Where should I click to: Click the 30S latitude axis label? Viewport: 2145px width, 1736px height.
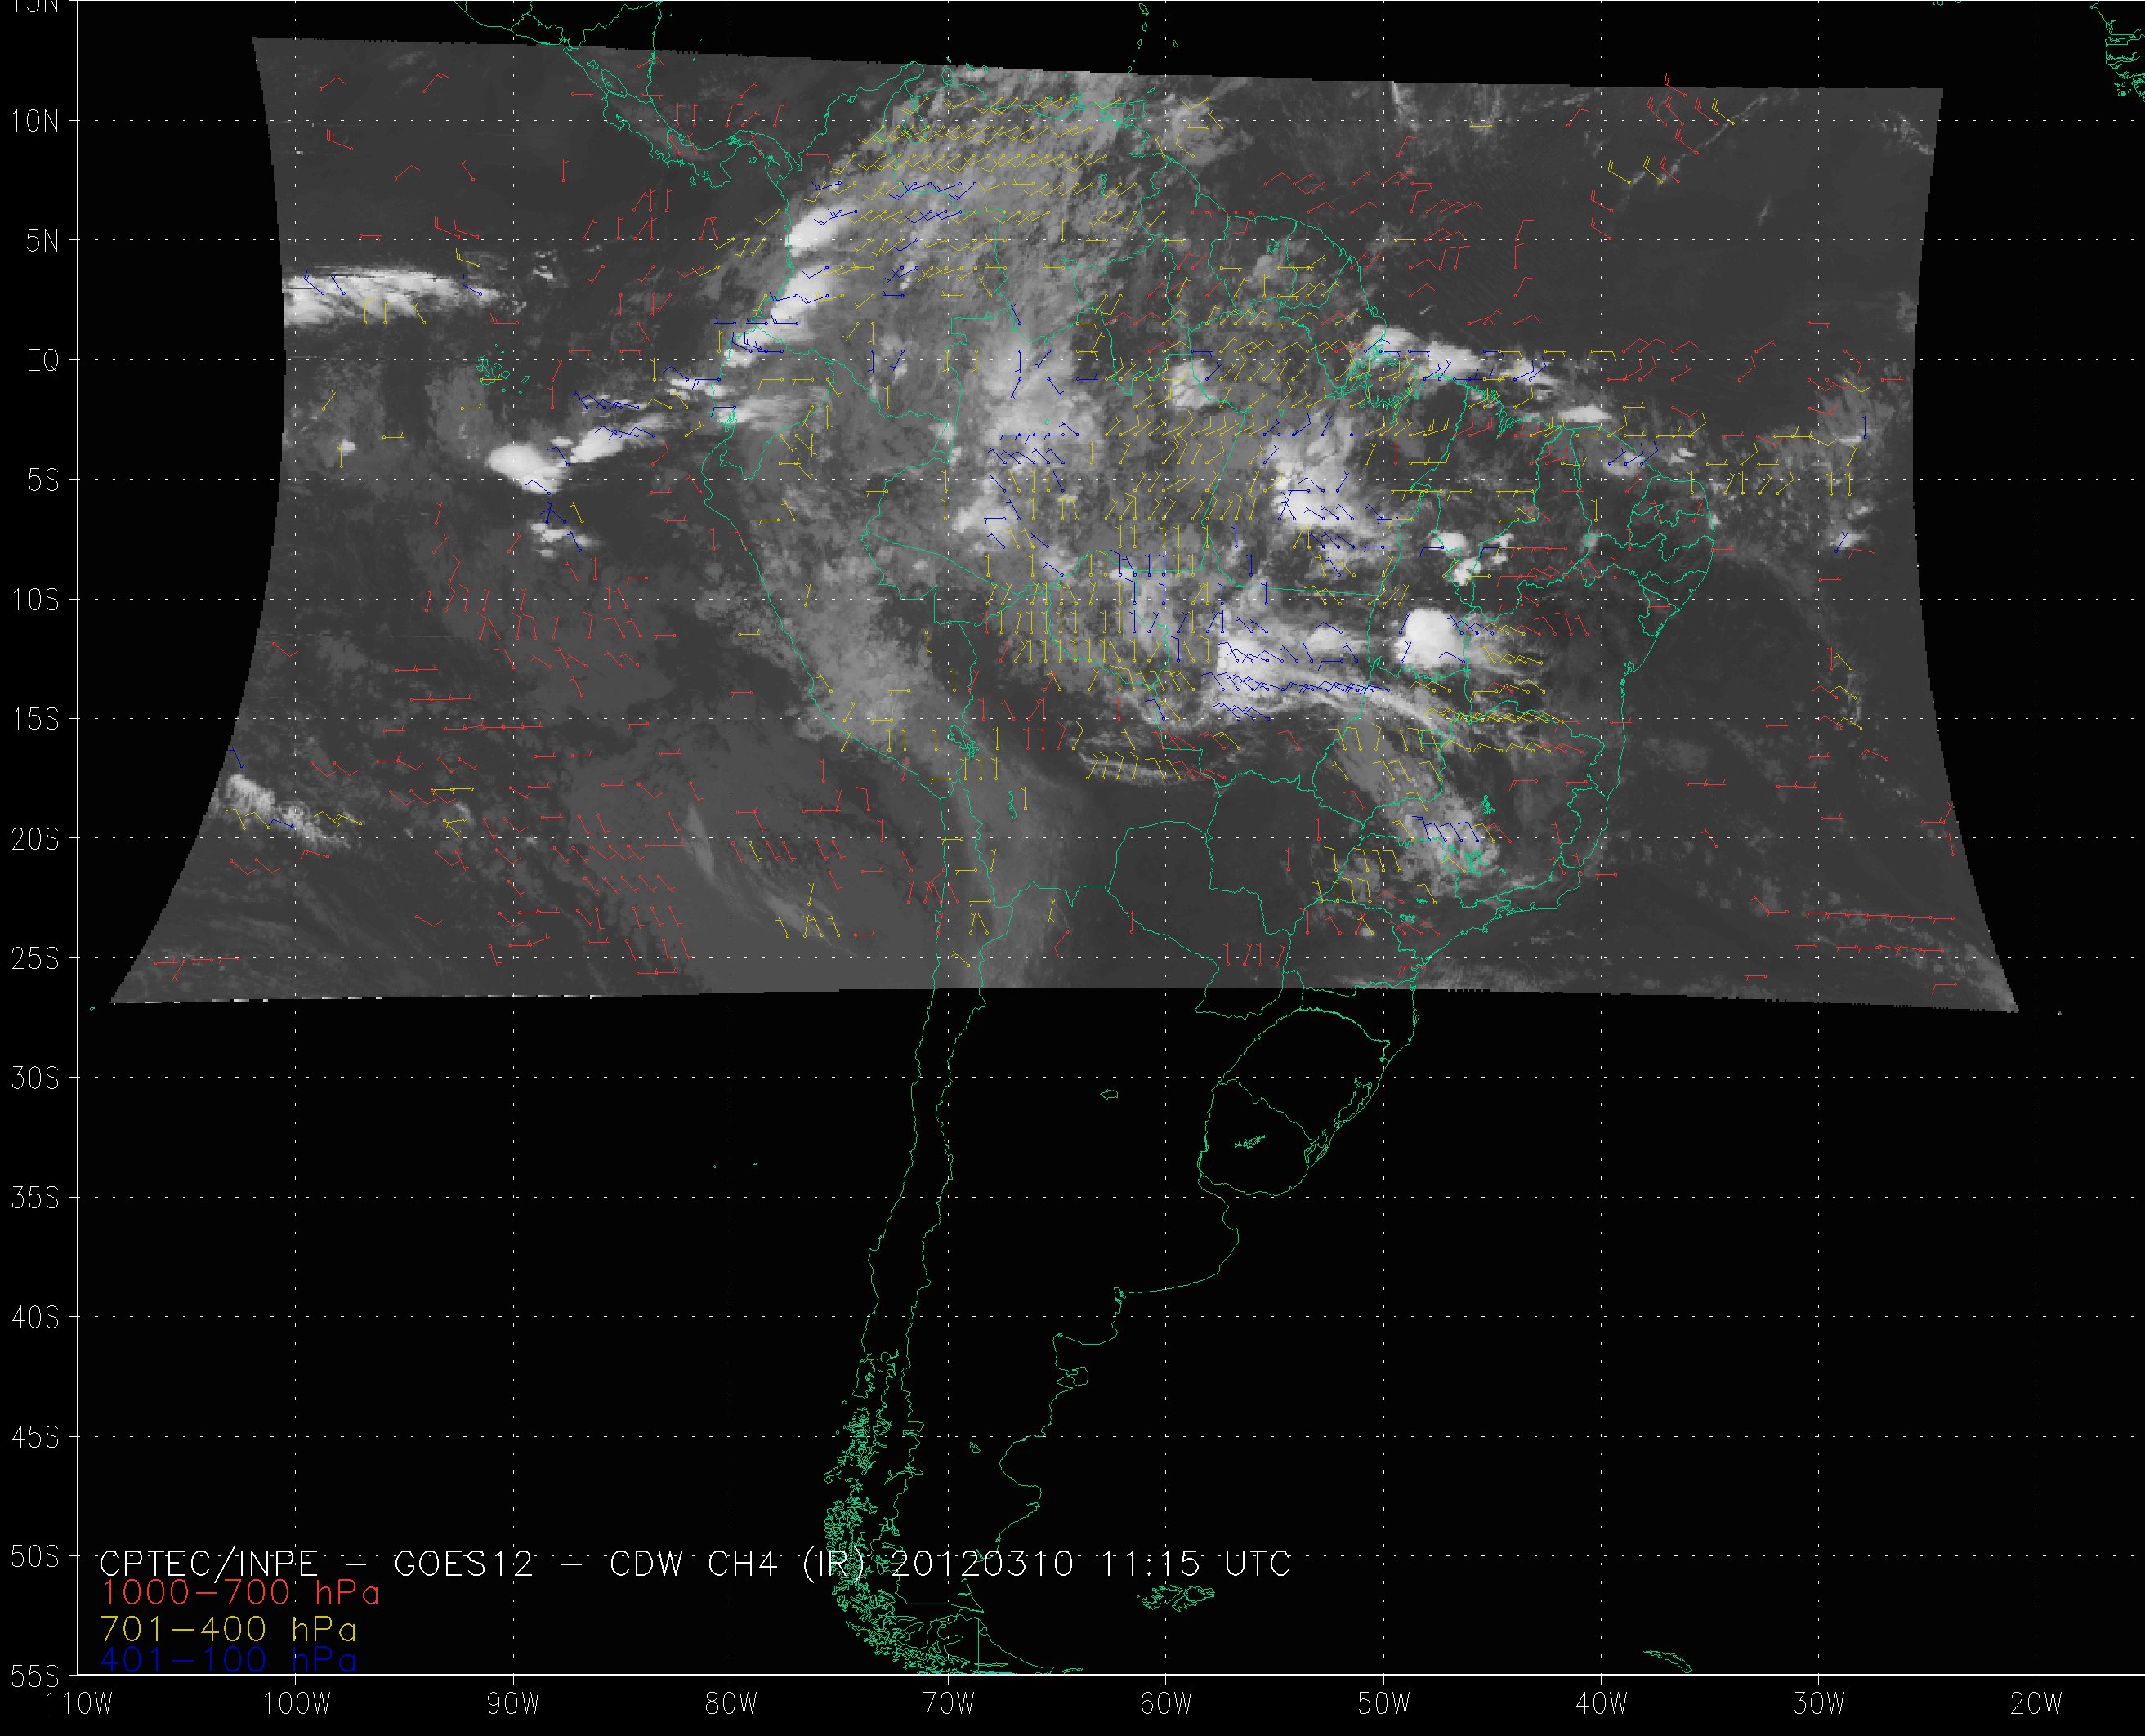coord(35,1079)
